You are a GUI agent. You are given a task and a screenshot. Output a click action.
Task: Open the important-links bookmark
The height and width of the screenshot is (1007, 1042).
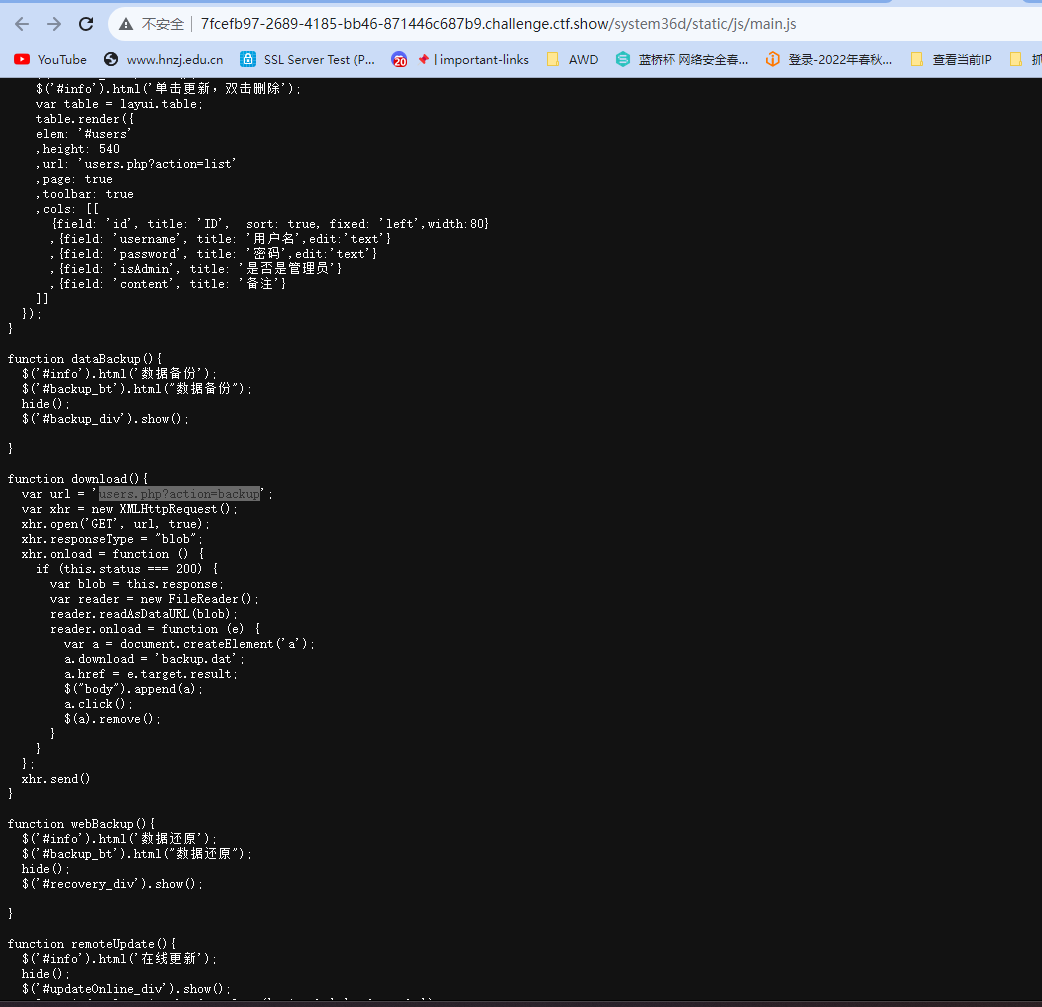[473, 60]
